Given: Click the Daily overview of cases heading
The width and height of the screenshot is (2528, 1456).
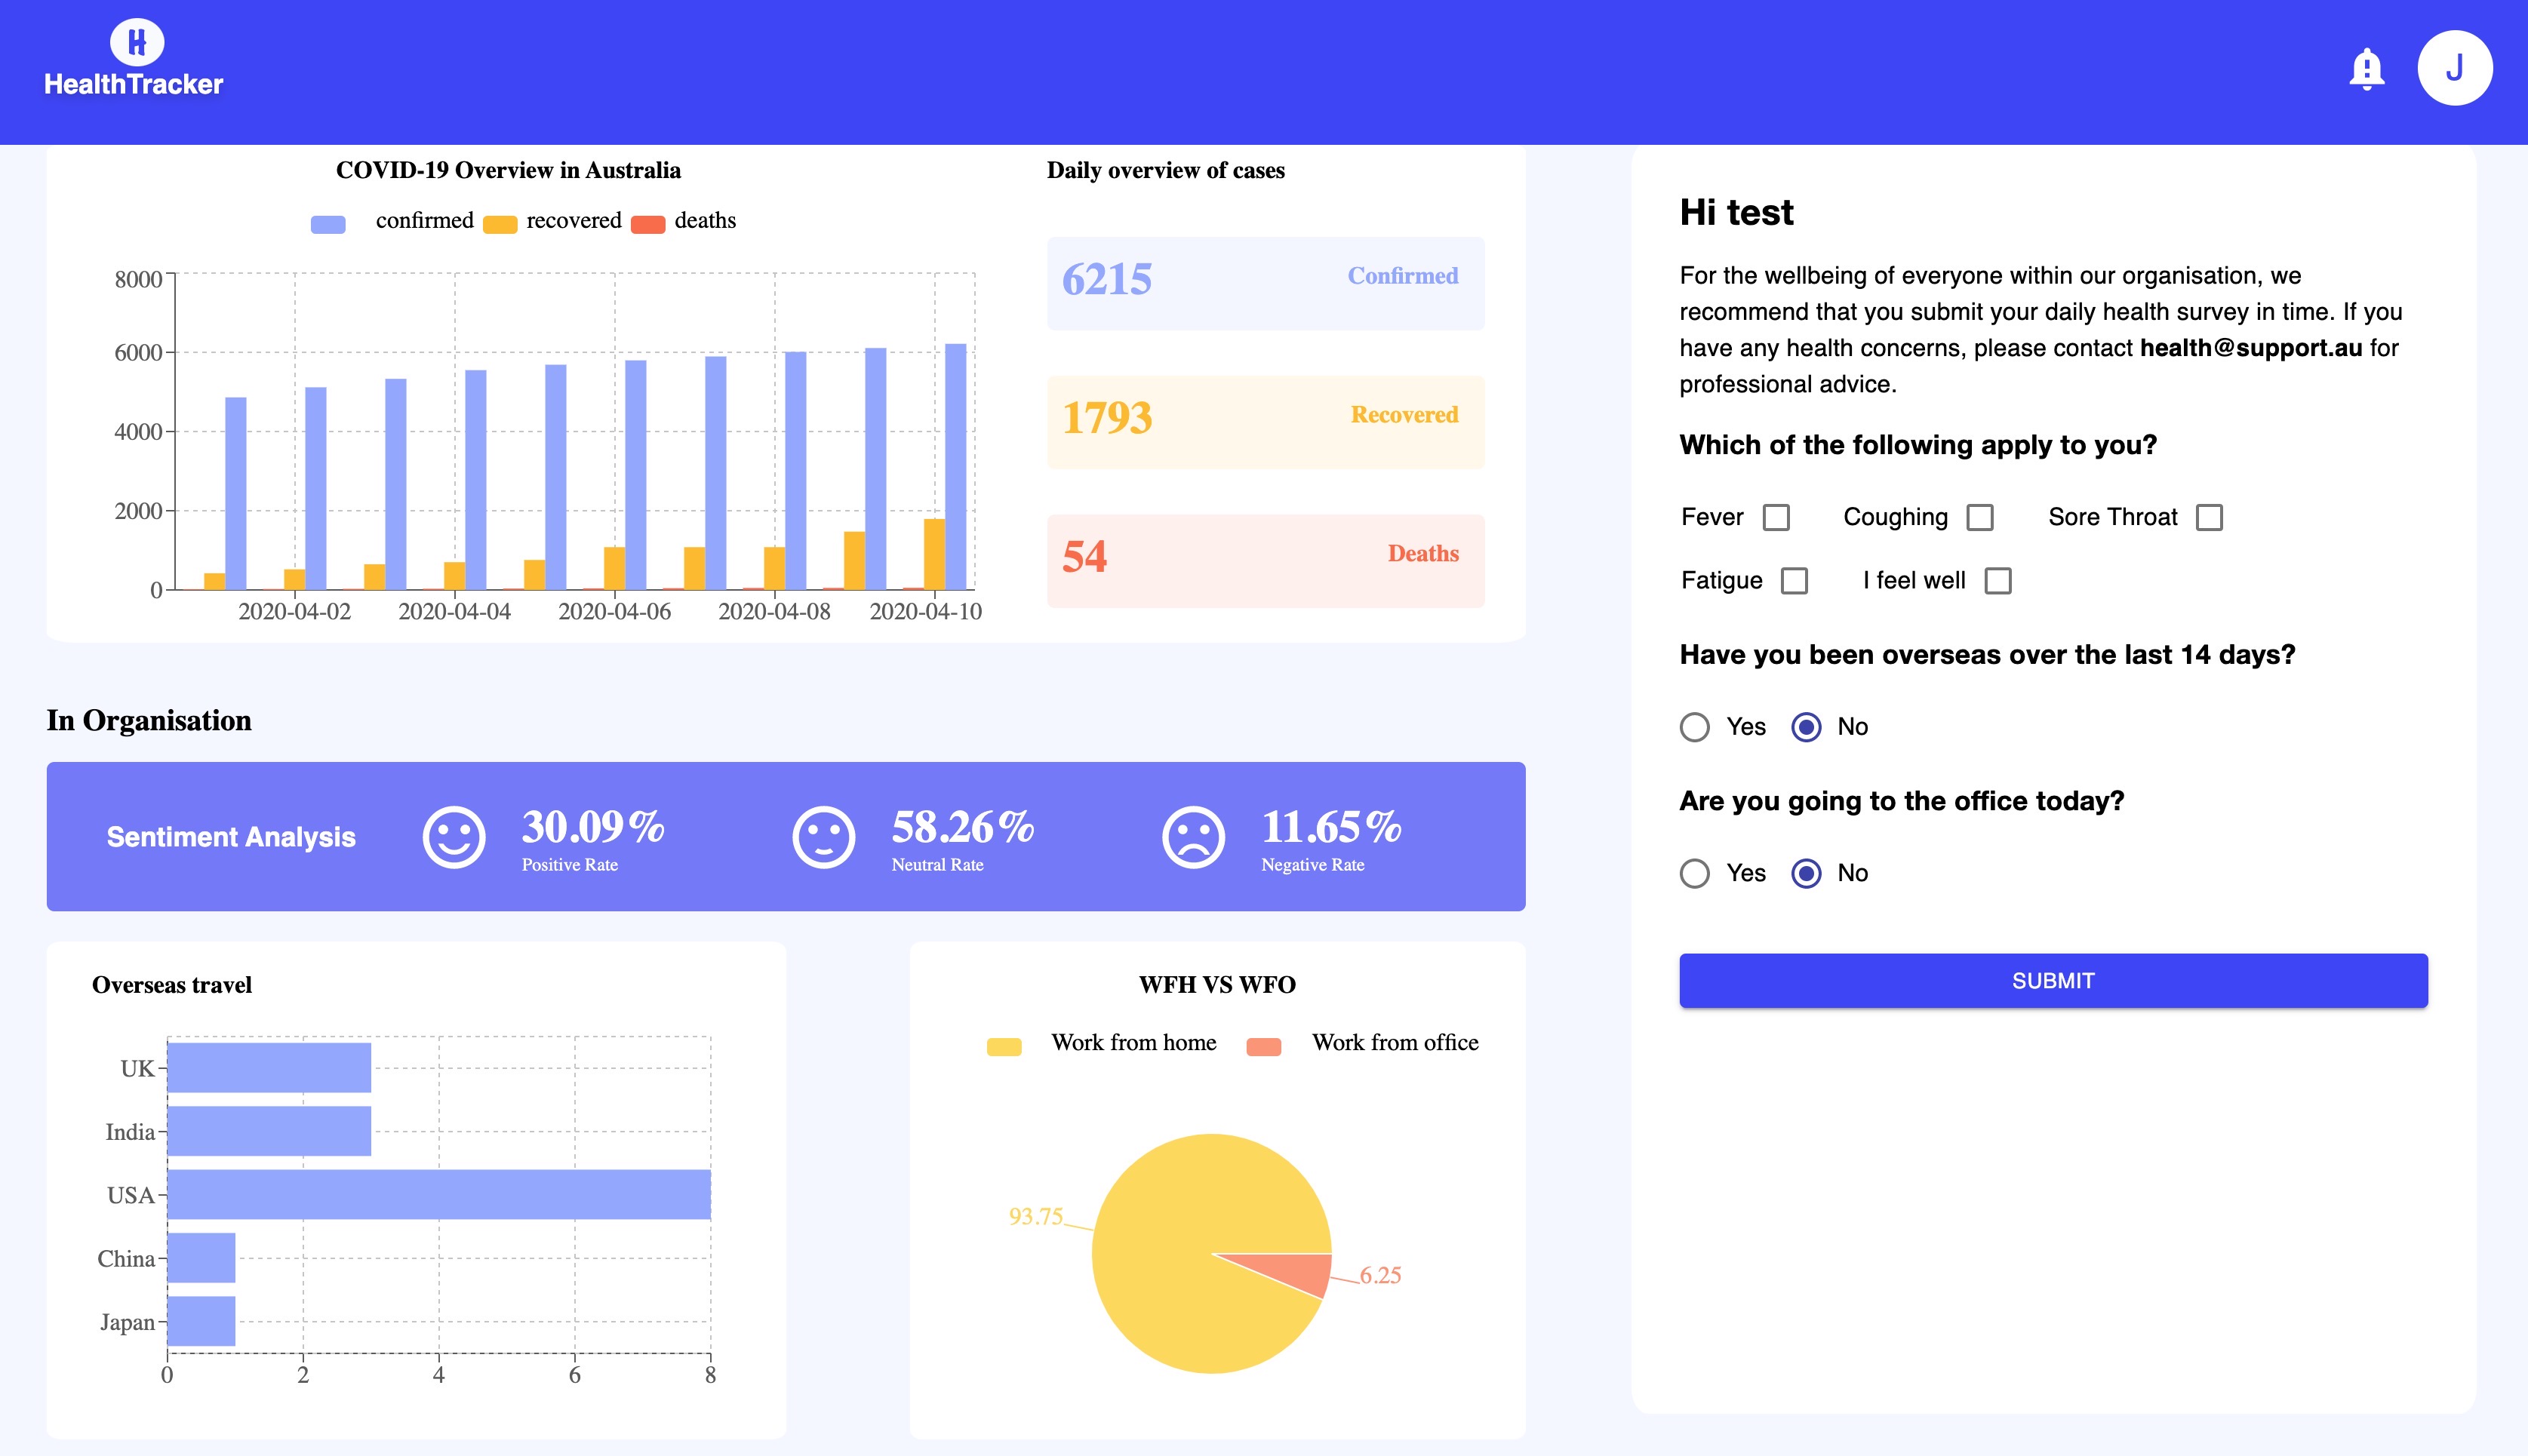Looking at the screenshot, I should pyautogui.click(x=1165, y=170).
